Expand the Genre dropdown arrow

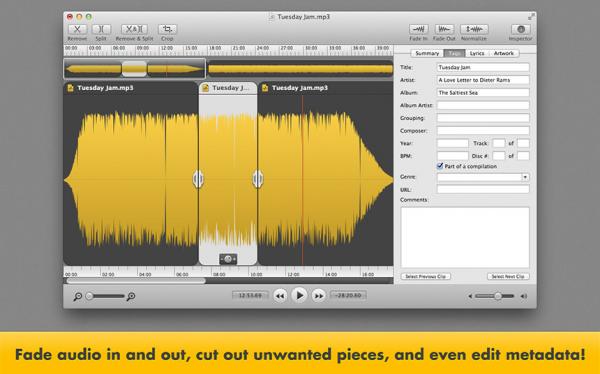coord(525,177)
